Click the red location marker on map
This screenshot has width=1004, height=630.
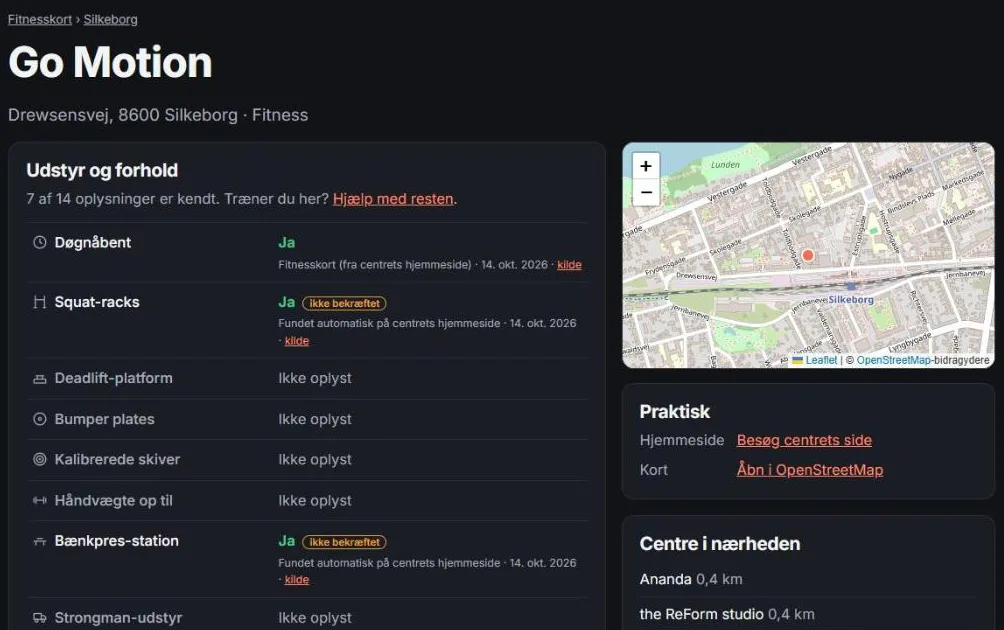[808, 255]
